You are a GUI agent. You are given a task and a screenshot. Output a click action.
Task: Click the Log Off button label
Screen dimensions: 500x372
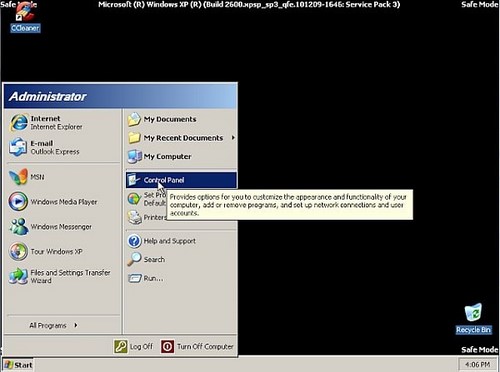[141, 347]
